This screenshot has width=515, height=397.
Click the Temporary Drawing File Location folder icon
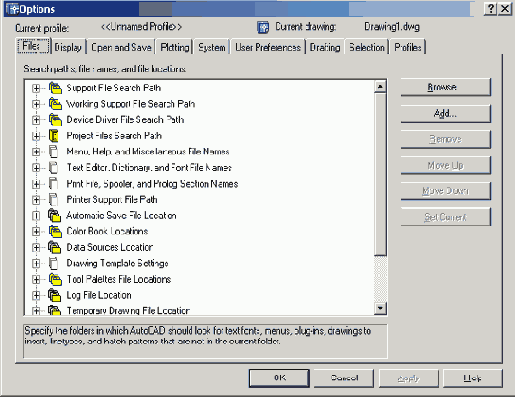pos(55,310)
